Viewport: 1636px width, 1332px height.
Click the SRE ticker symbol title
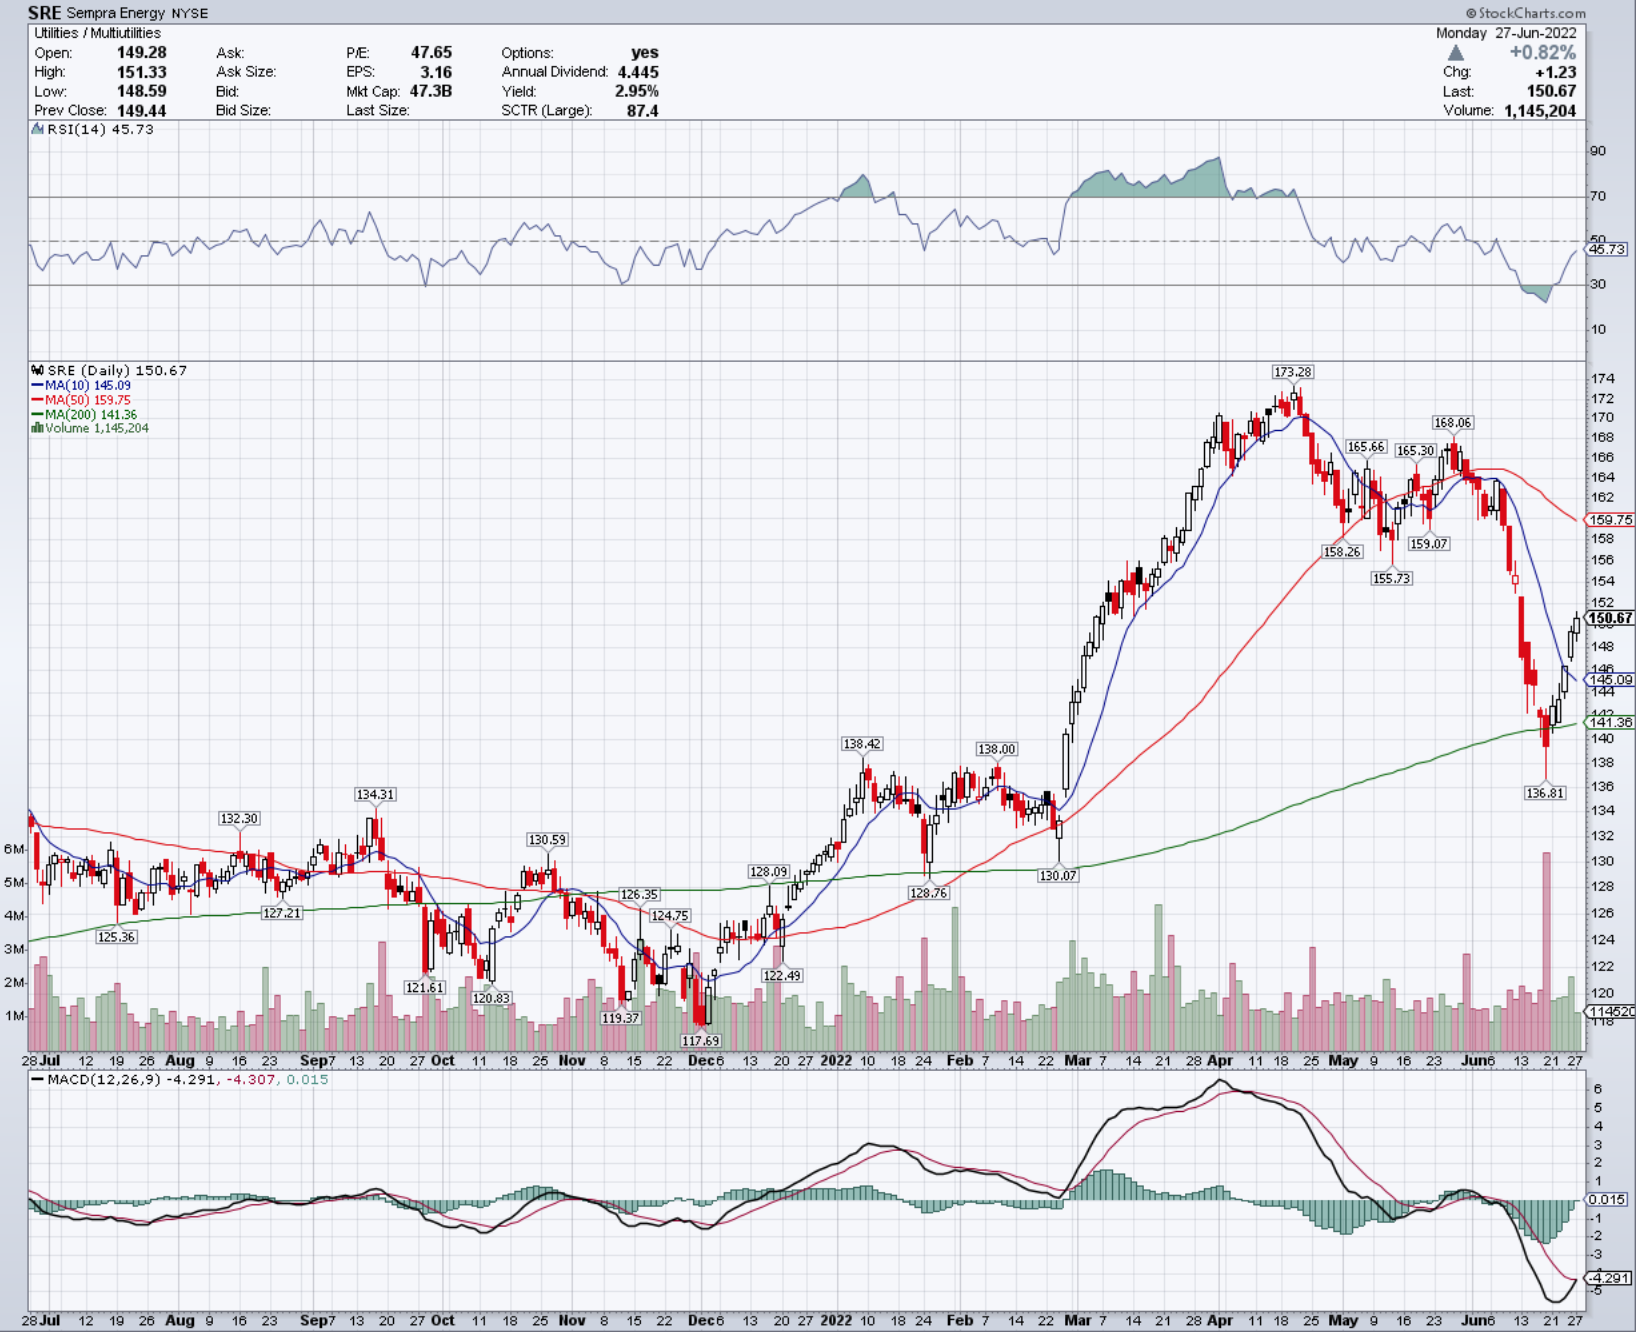tap(45, 12)
